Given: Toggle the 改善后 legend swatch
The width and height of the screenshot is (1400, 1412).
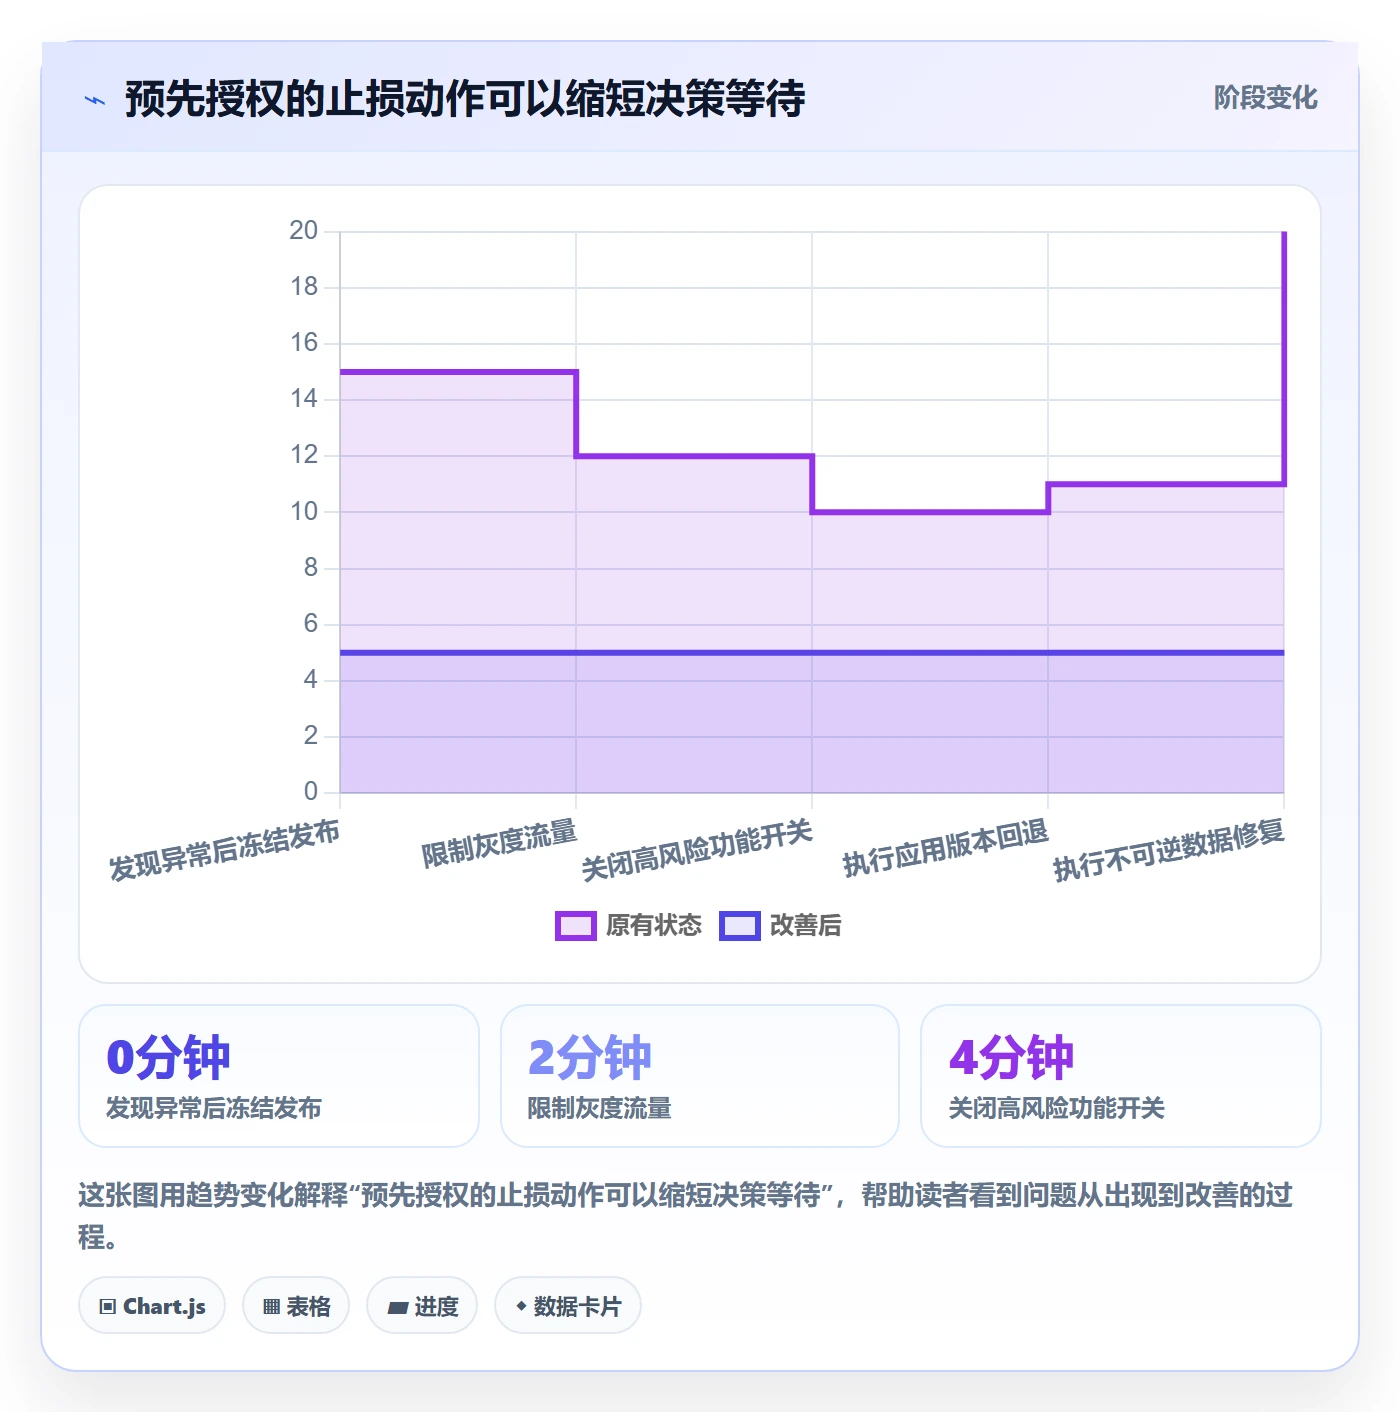Looking at the screenshot, I should [740, 926].
